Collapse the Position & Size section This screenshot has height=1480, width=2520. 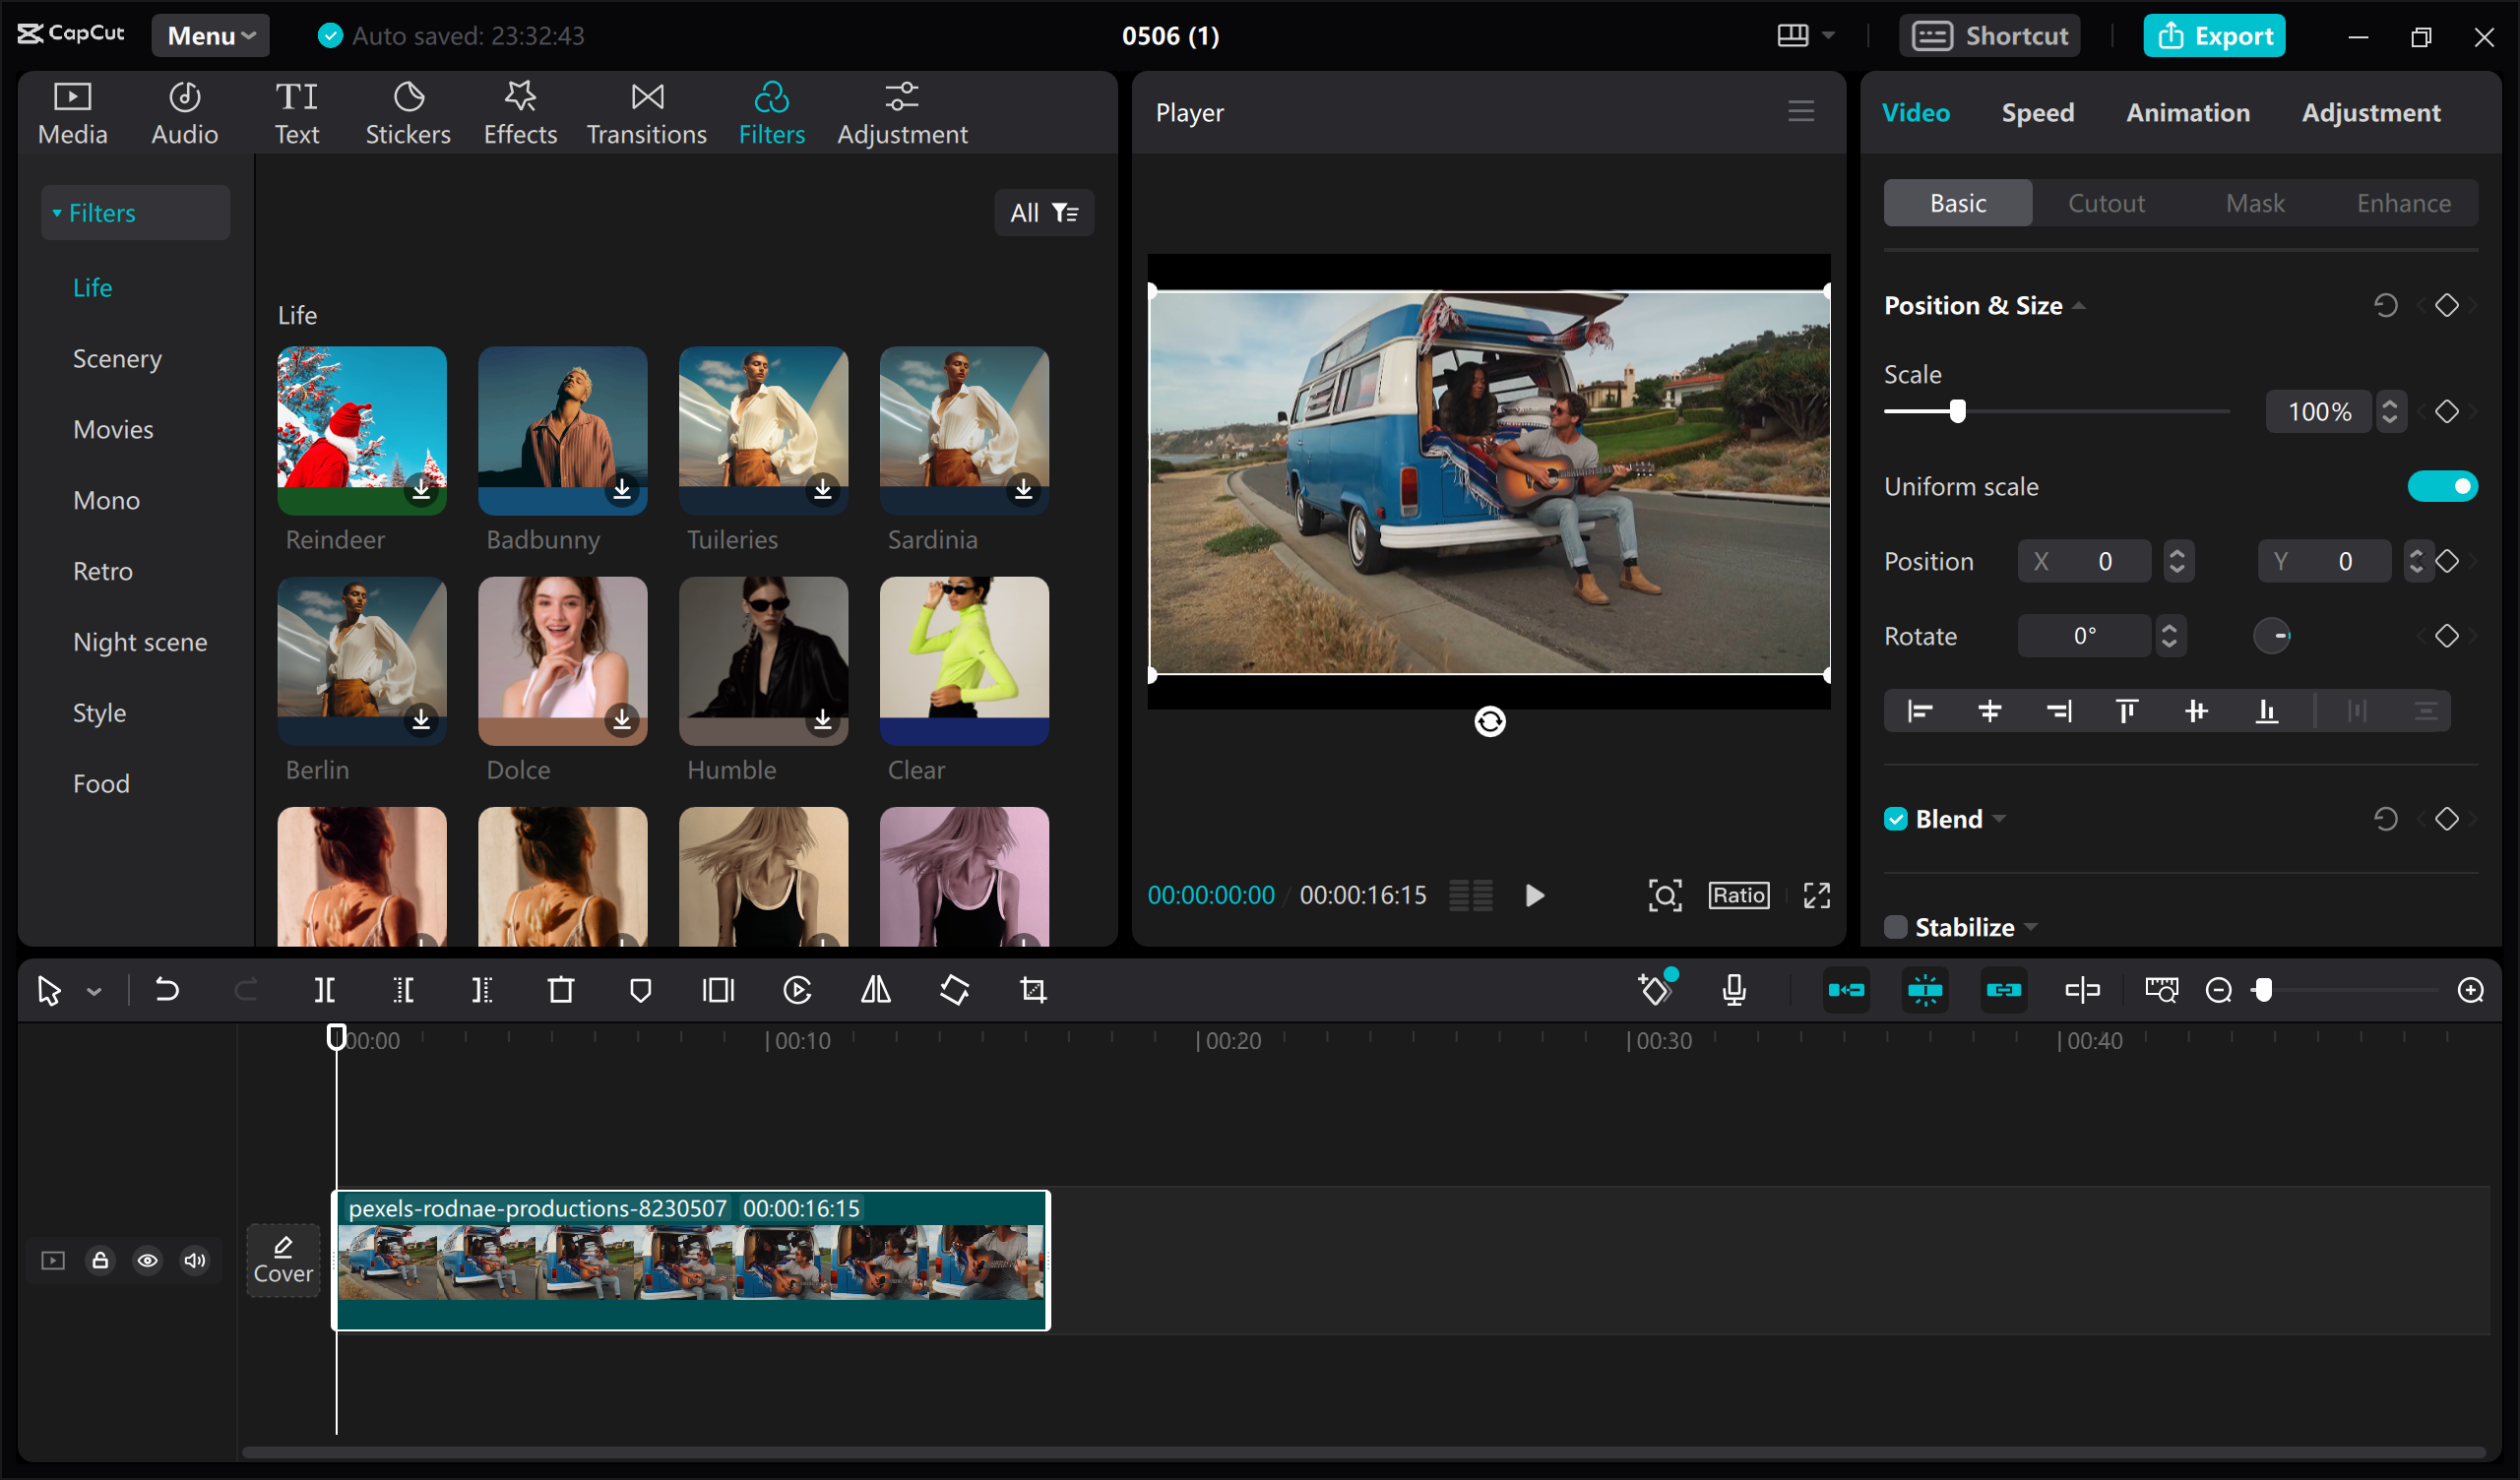[x=2080, y=305]
